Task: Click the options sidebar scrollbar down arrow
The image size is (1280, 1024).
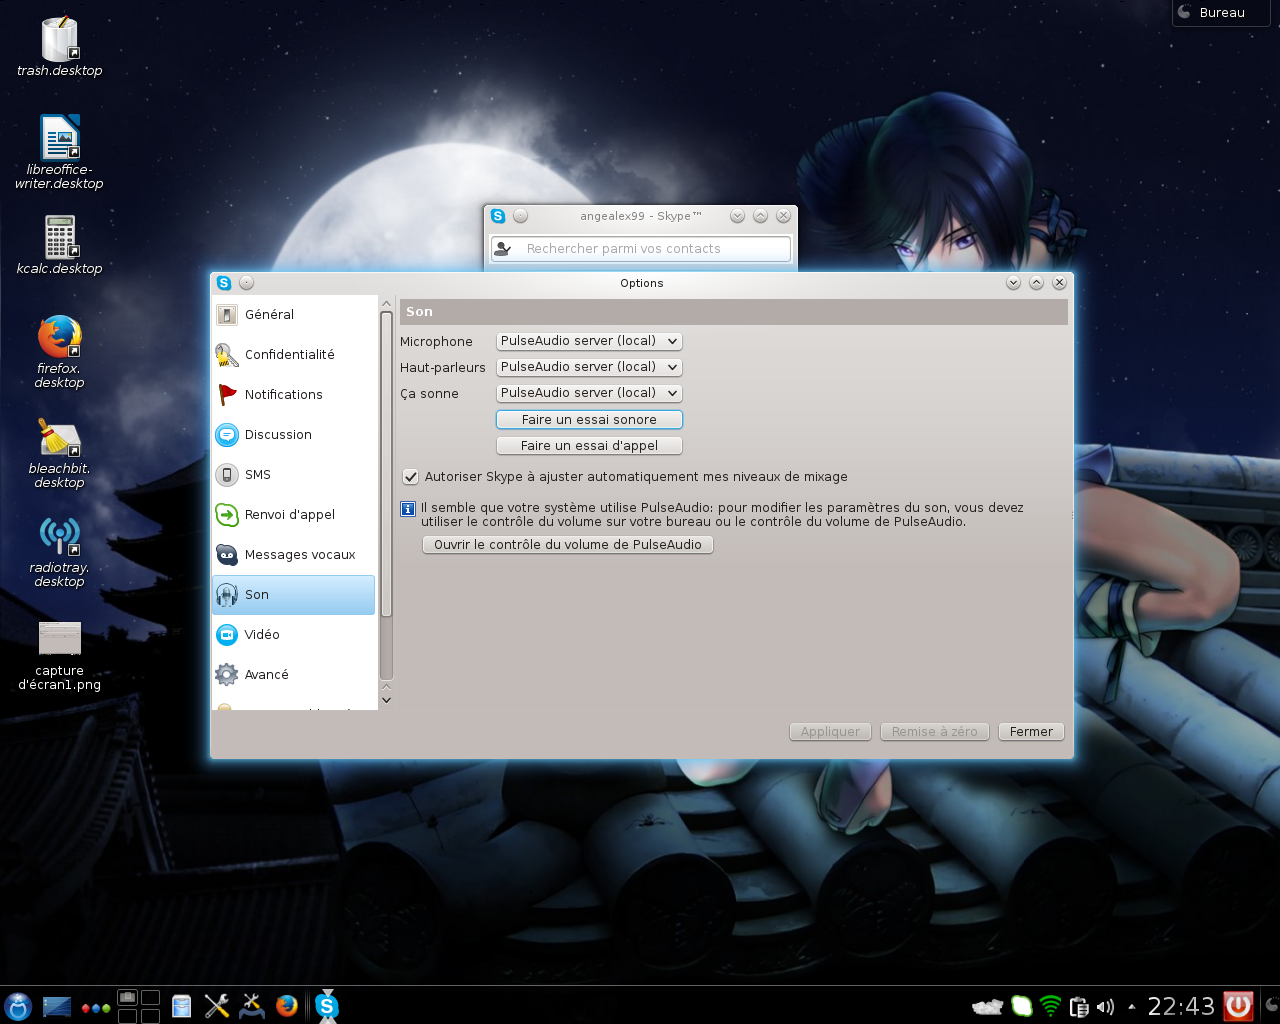Action: [386, 700]
